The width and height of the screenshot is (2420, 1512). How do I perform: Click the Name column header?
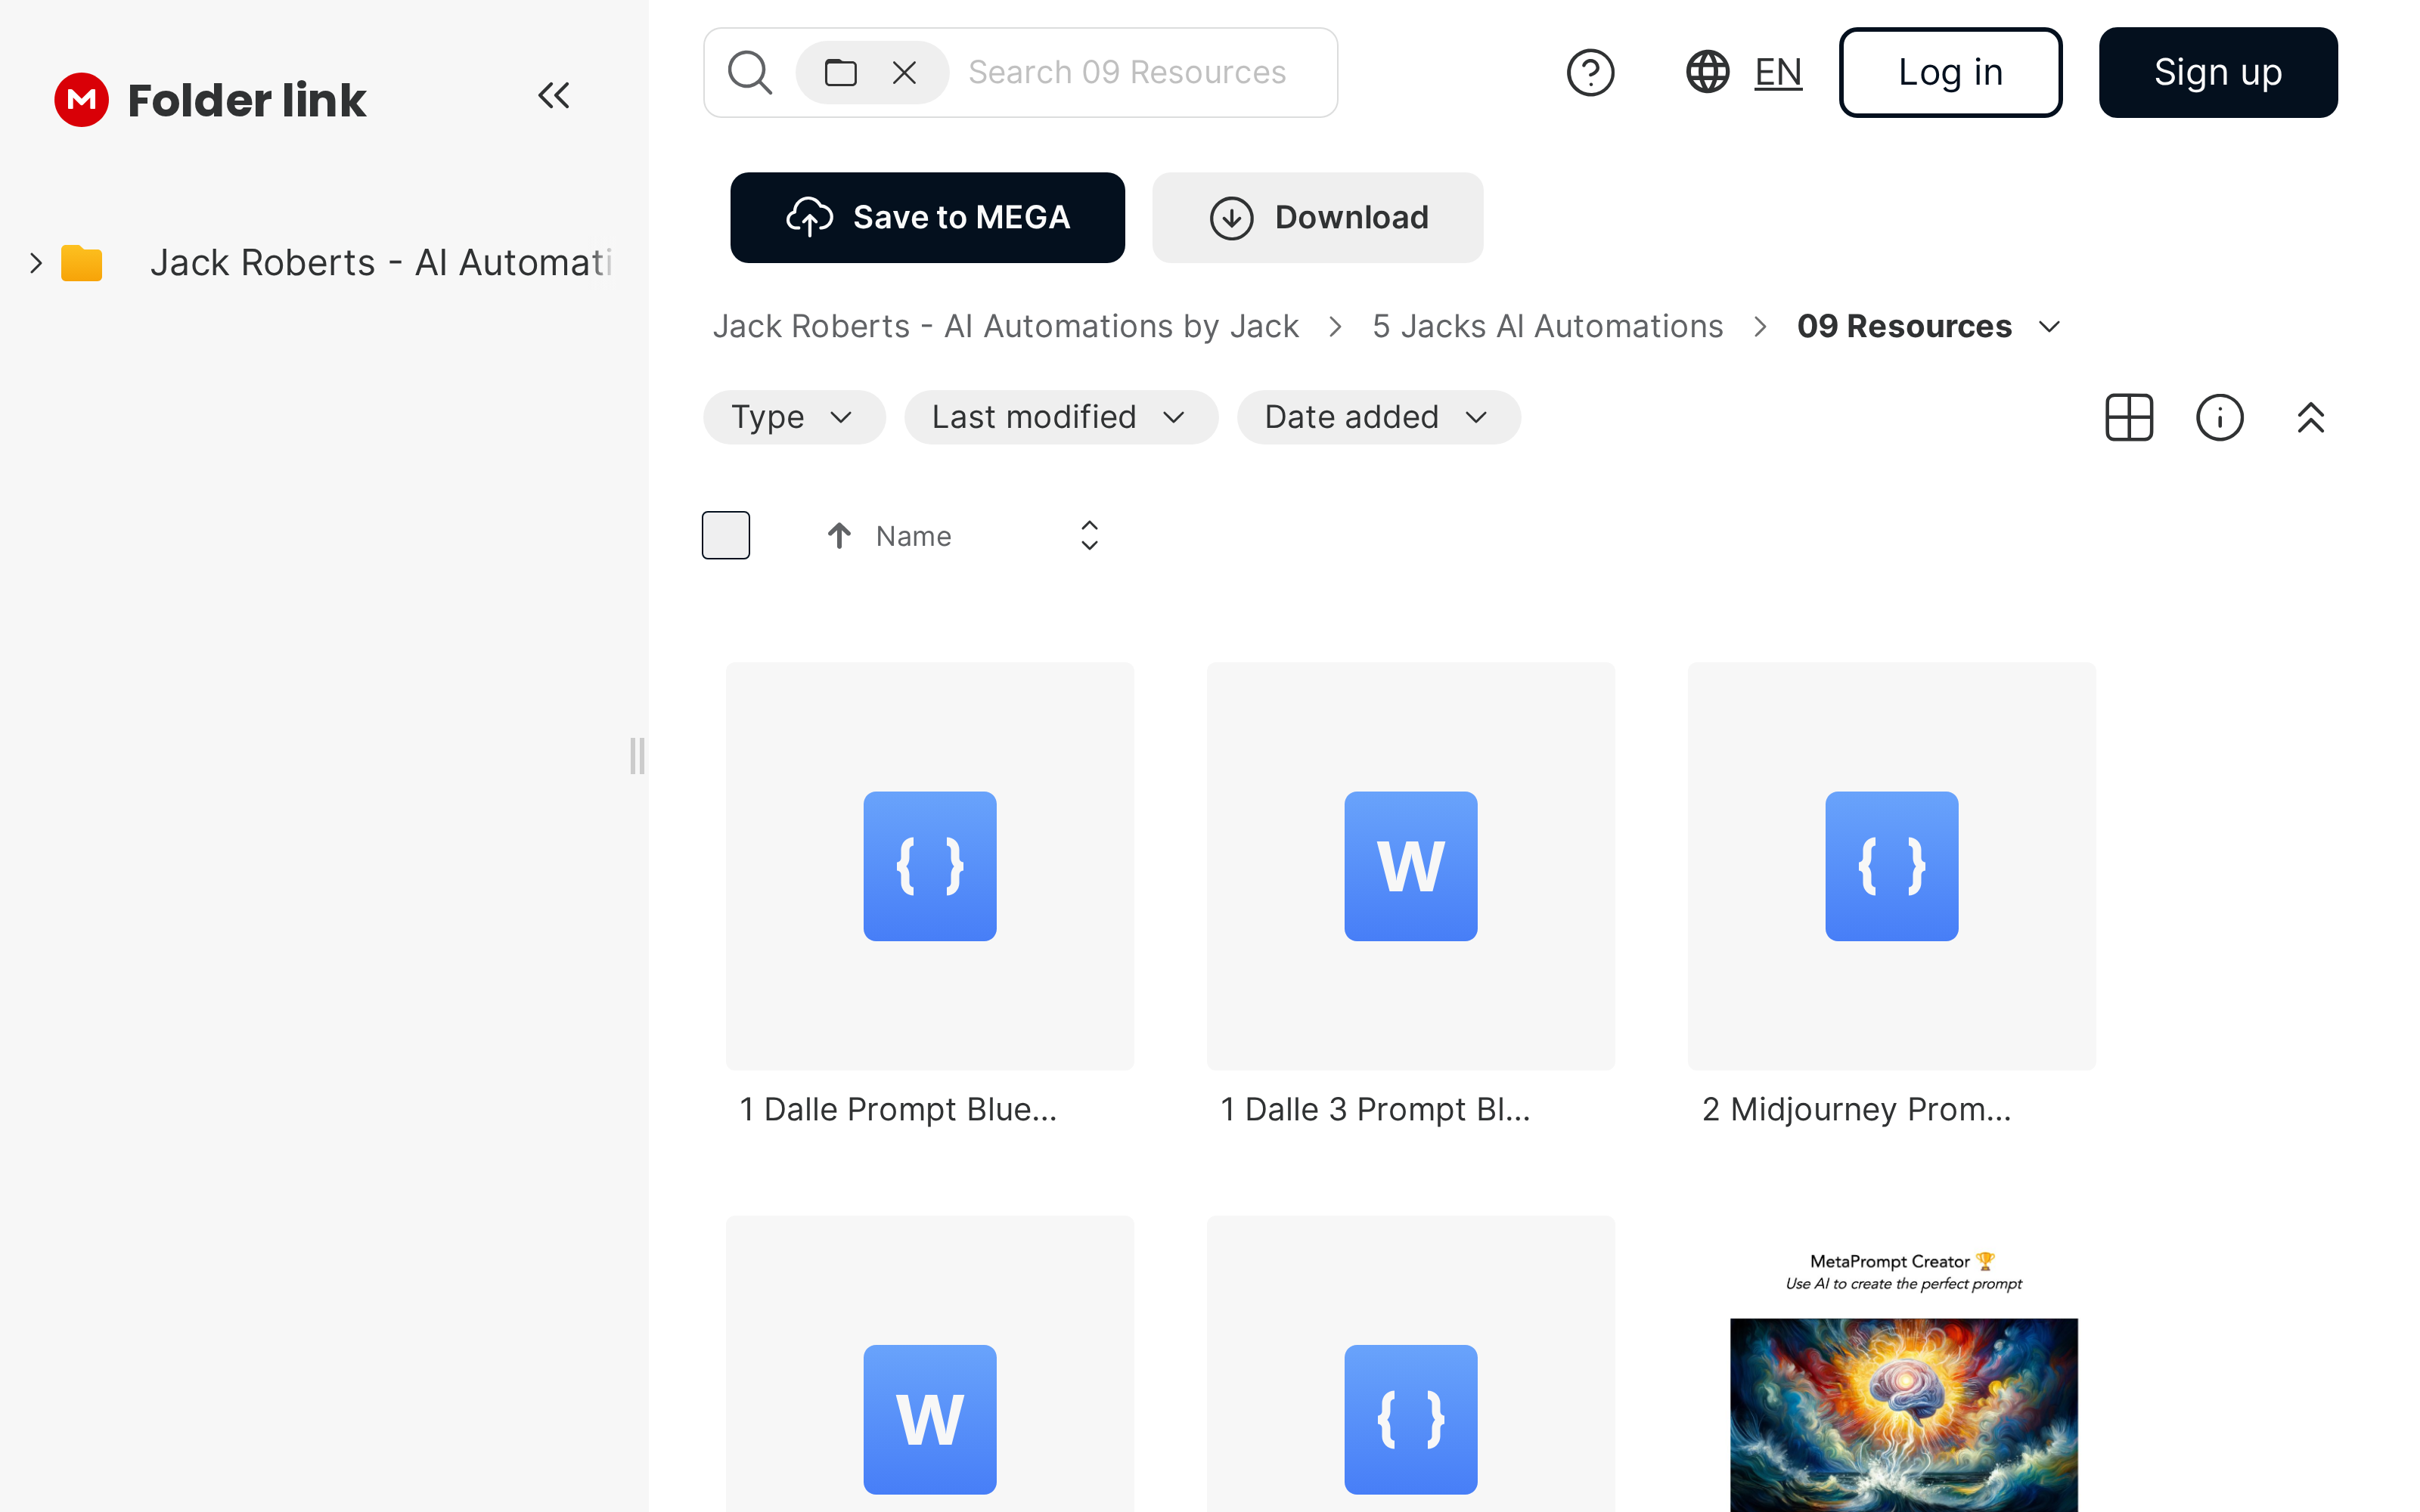913,536
